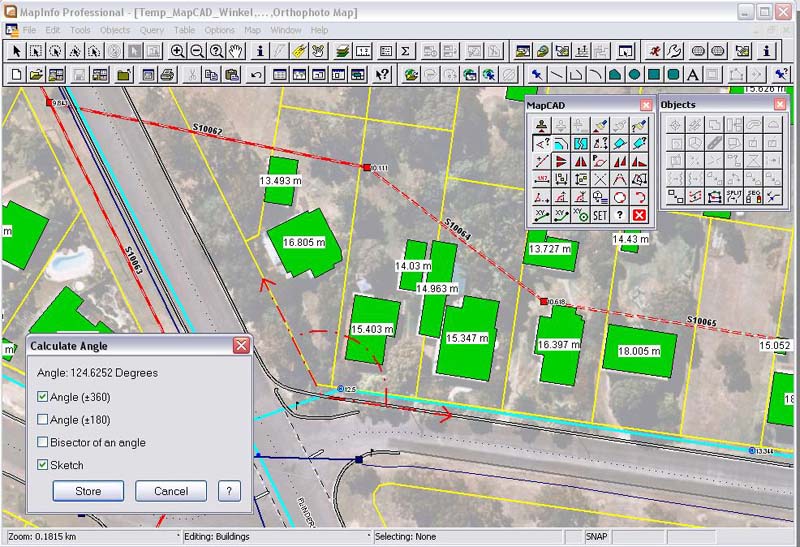800x547 pixels.
Task: Click the context Help arrow-question icon
Action: click(x=382, y=75)
